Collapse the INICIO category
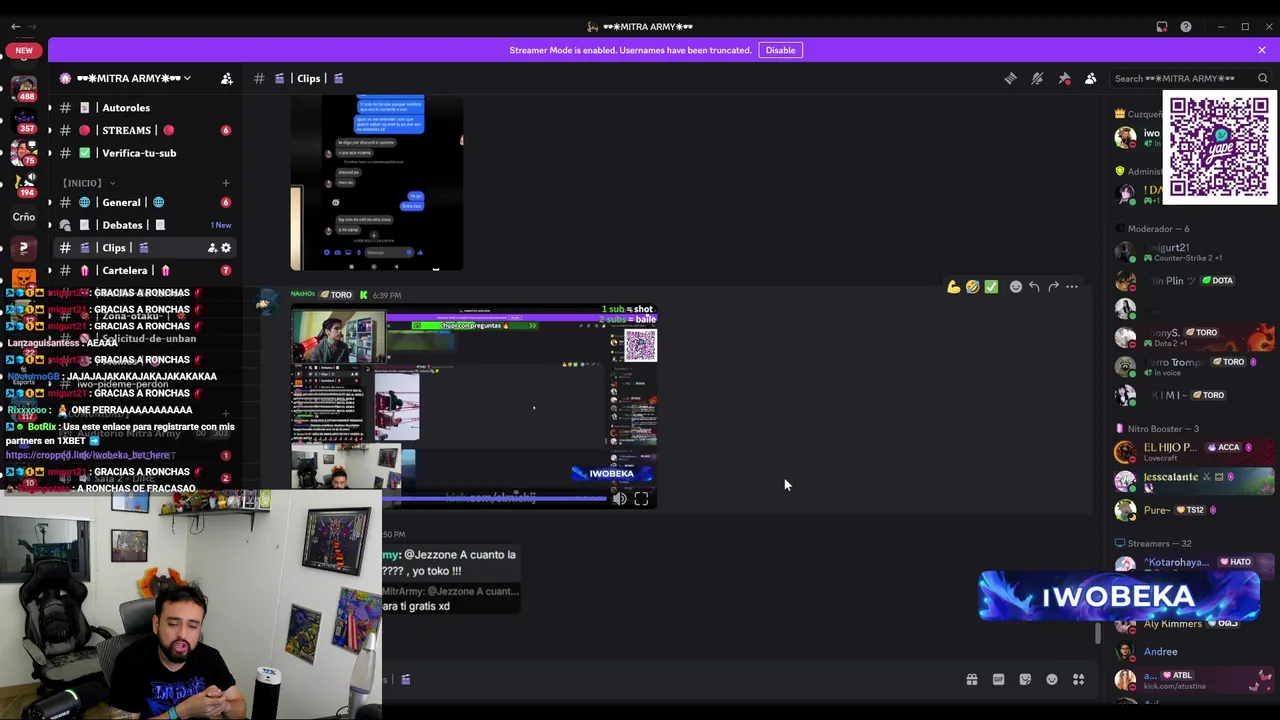This screenshot has width=1280, height=720. 88,183
